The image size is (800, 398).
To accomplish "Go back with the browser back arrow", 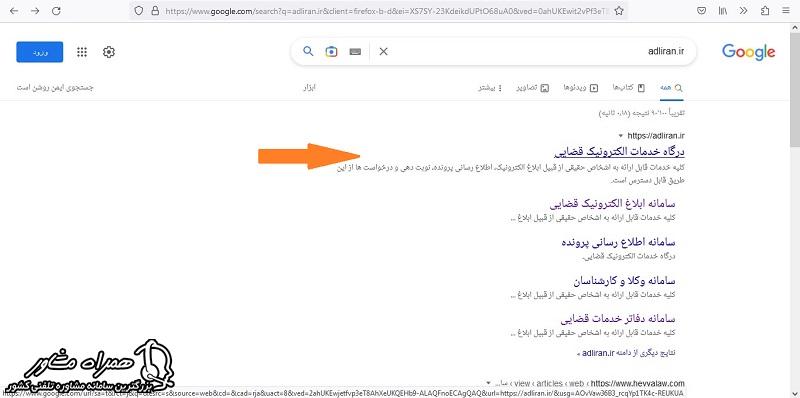I will (14, 11).
